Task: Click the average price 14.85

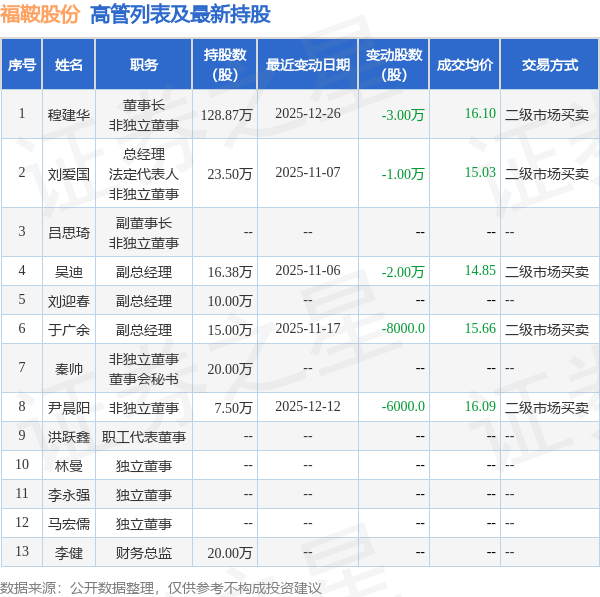Action: pos(480,270)
